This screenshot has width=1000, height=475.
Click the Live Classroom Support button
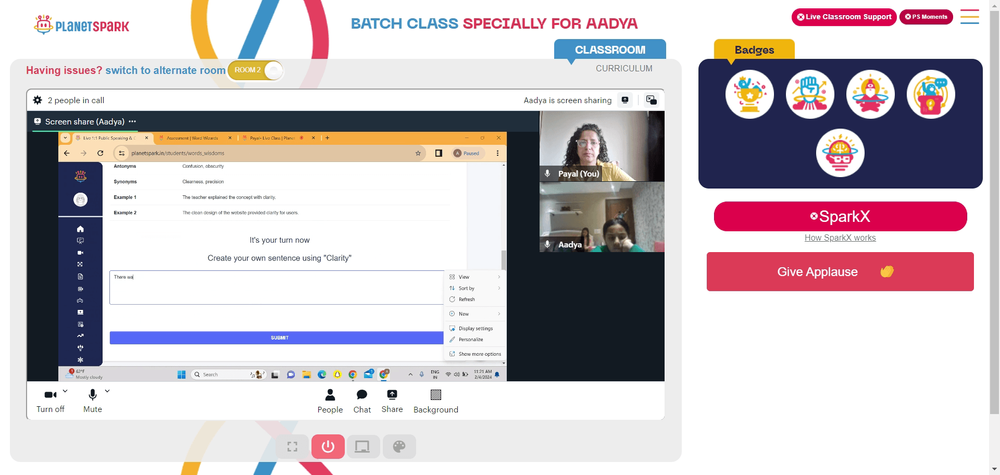[844, 17]
